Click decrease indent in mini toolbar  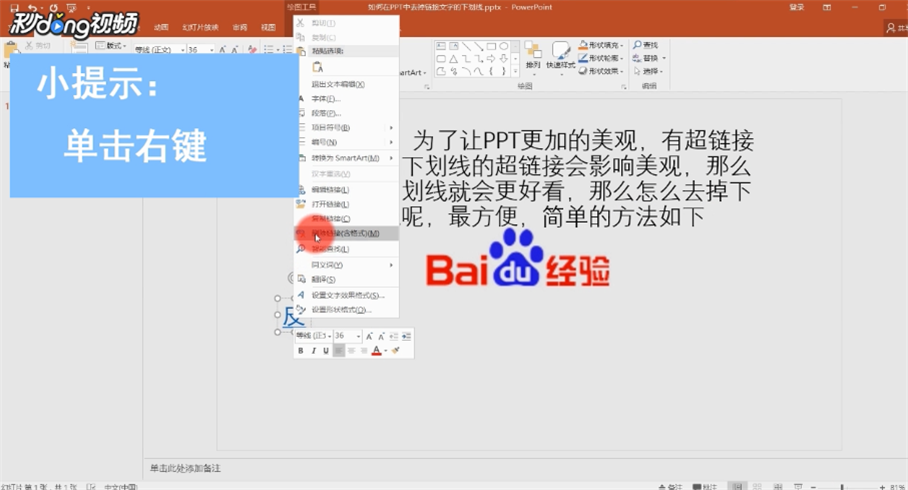(394, 336)
